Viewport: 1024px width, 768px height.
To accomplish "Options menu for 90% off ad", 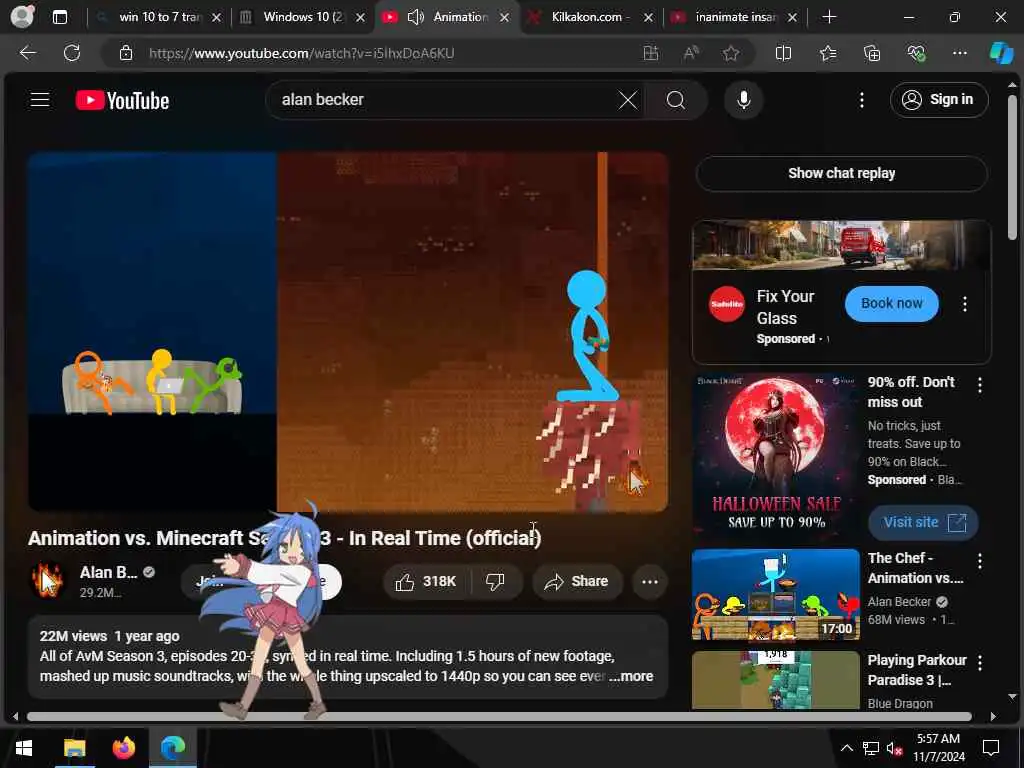I will point(980,385).
